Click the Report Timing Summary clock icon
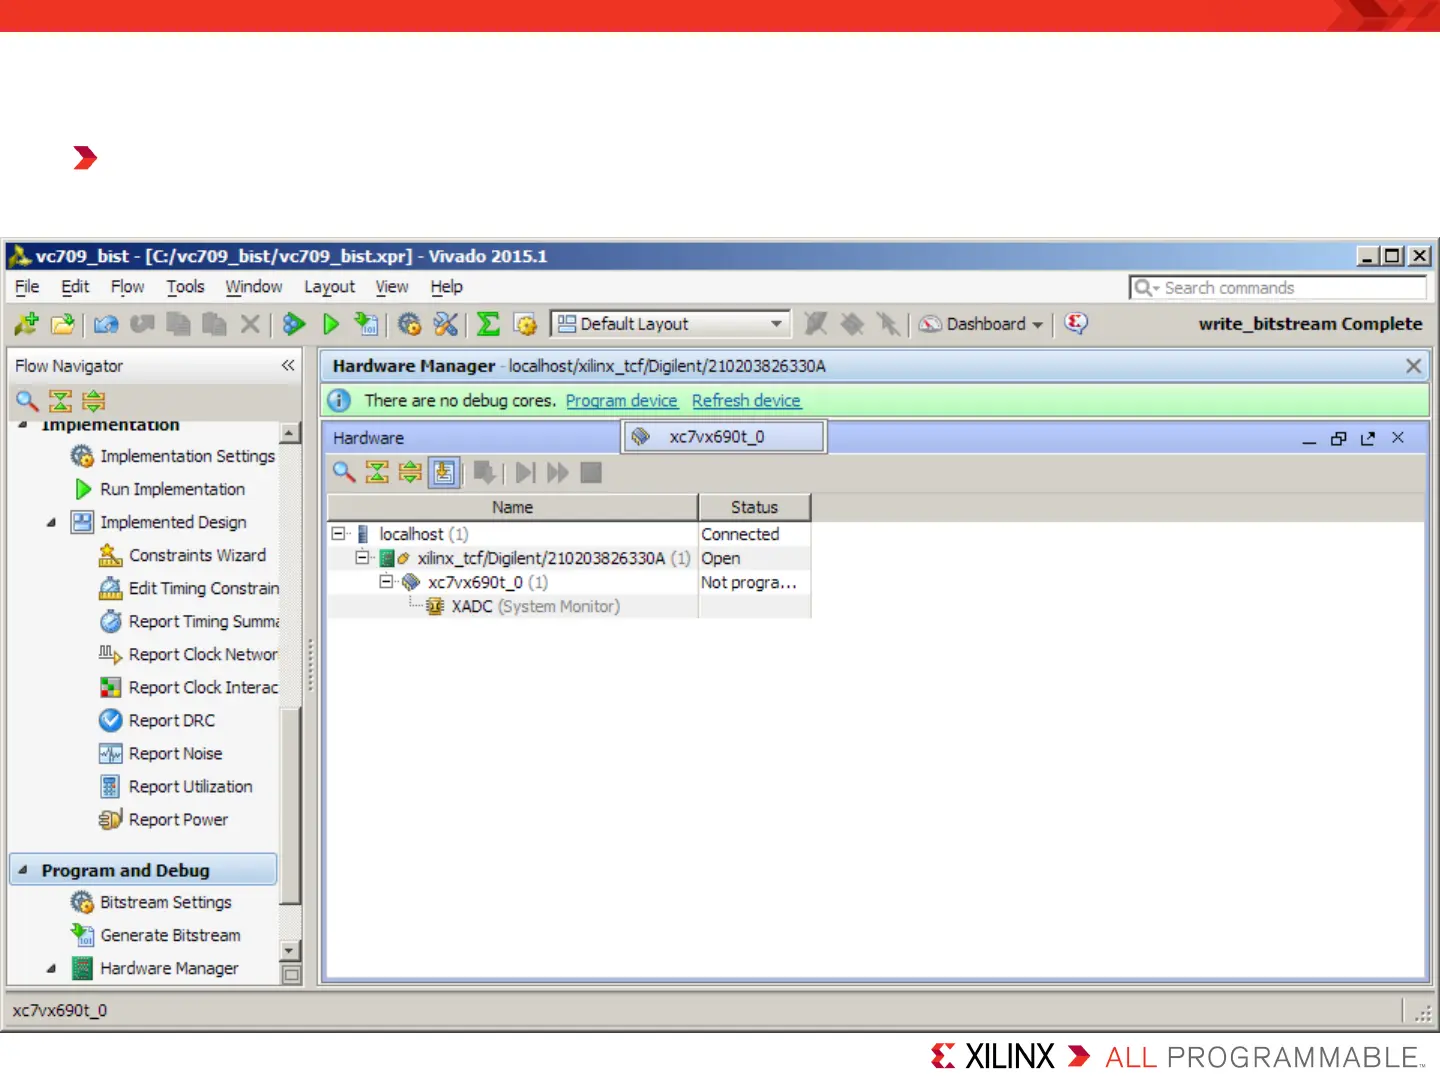 (x=110, y=621)
